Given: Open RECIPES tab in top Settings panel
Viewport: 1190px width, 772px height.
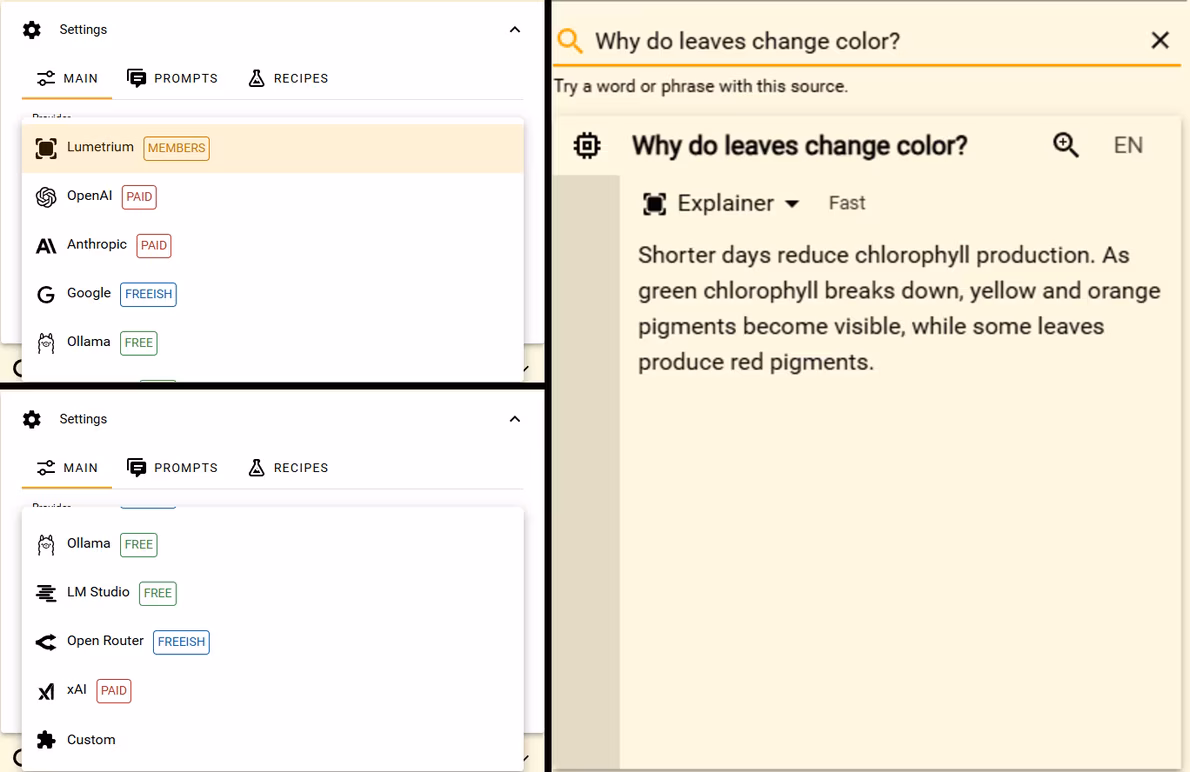Looking at the screenshot, I should tap(288, 78).
